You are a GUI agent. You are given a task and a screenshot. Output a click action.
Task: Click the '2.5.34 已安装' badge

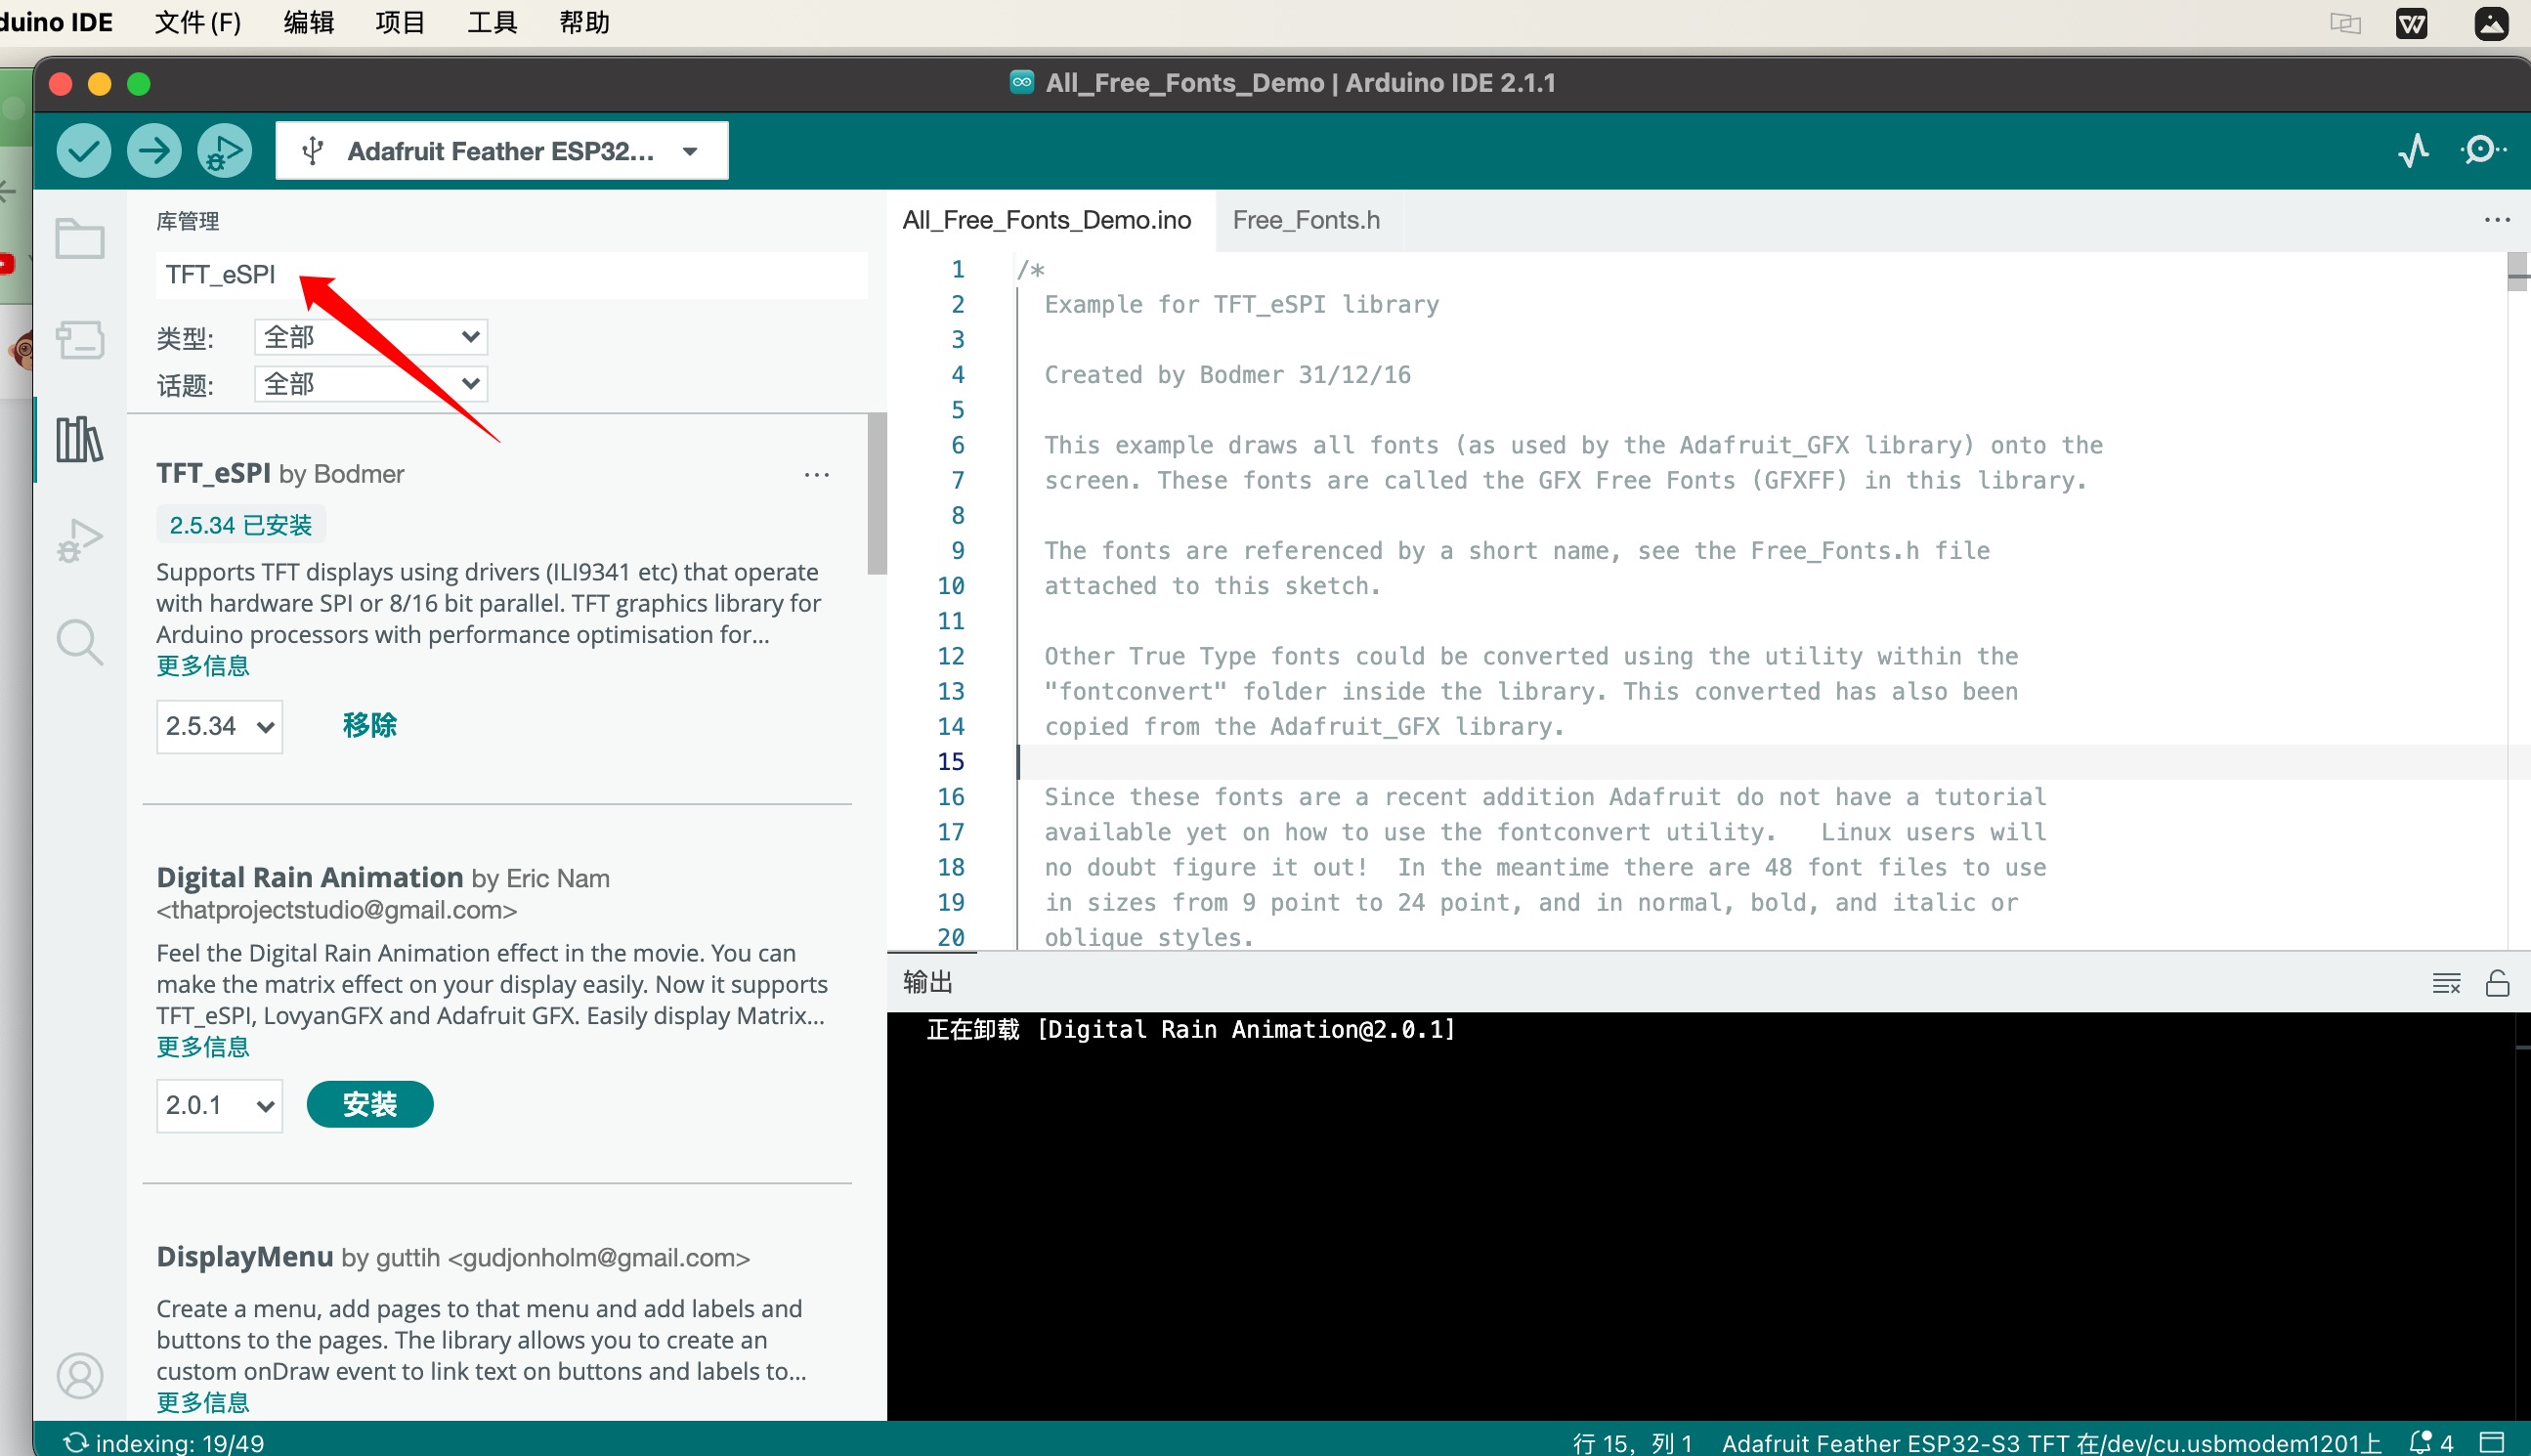[240, 525]
